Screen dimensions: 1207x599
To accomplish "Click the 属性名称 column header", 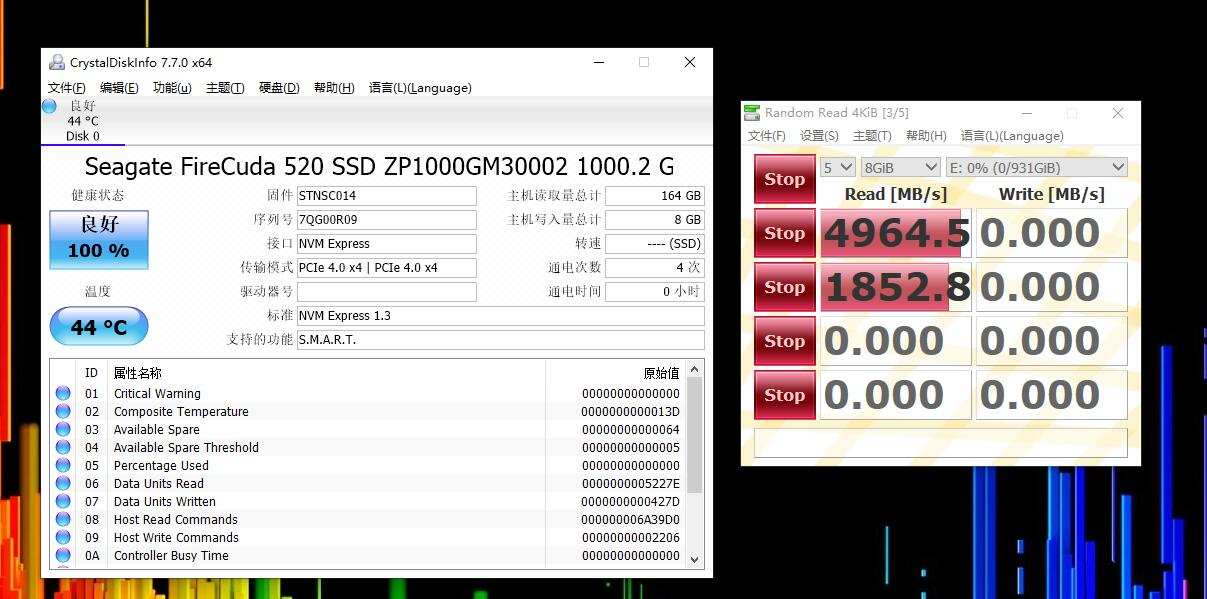I will 327,373.
